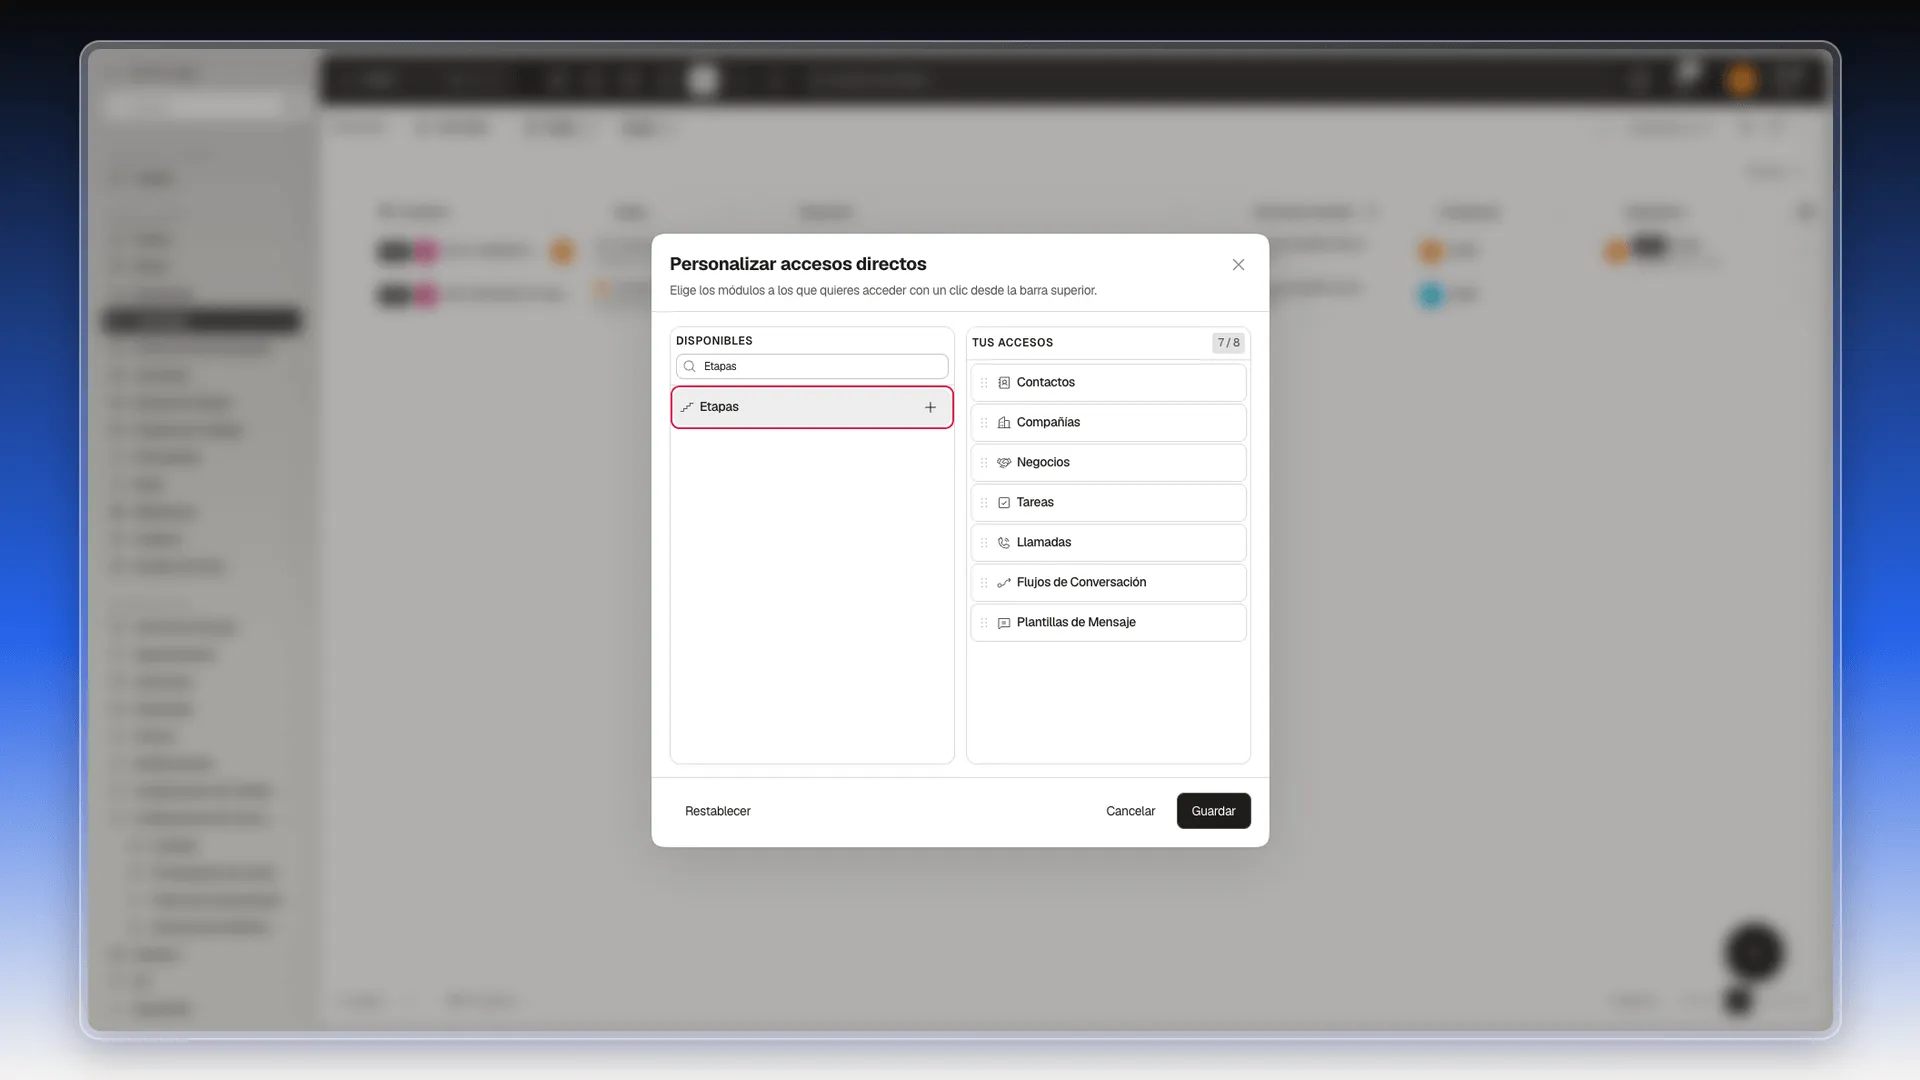1920x1080 pixels.
Task: Select the Etapas row in Disponibles
Action: pyautogui.click(x=812, y=407)
